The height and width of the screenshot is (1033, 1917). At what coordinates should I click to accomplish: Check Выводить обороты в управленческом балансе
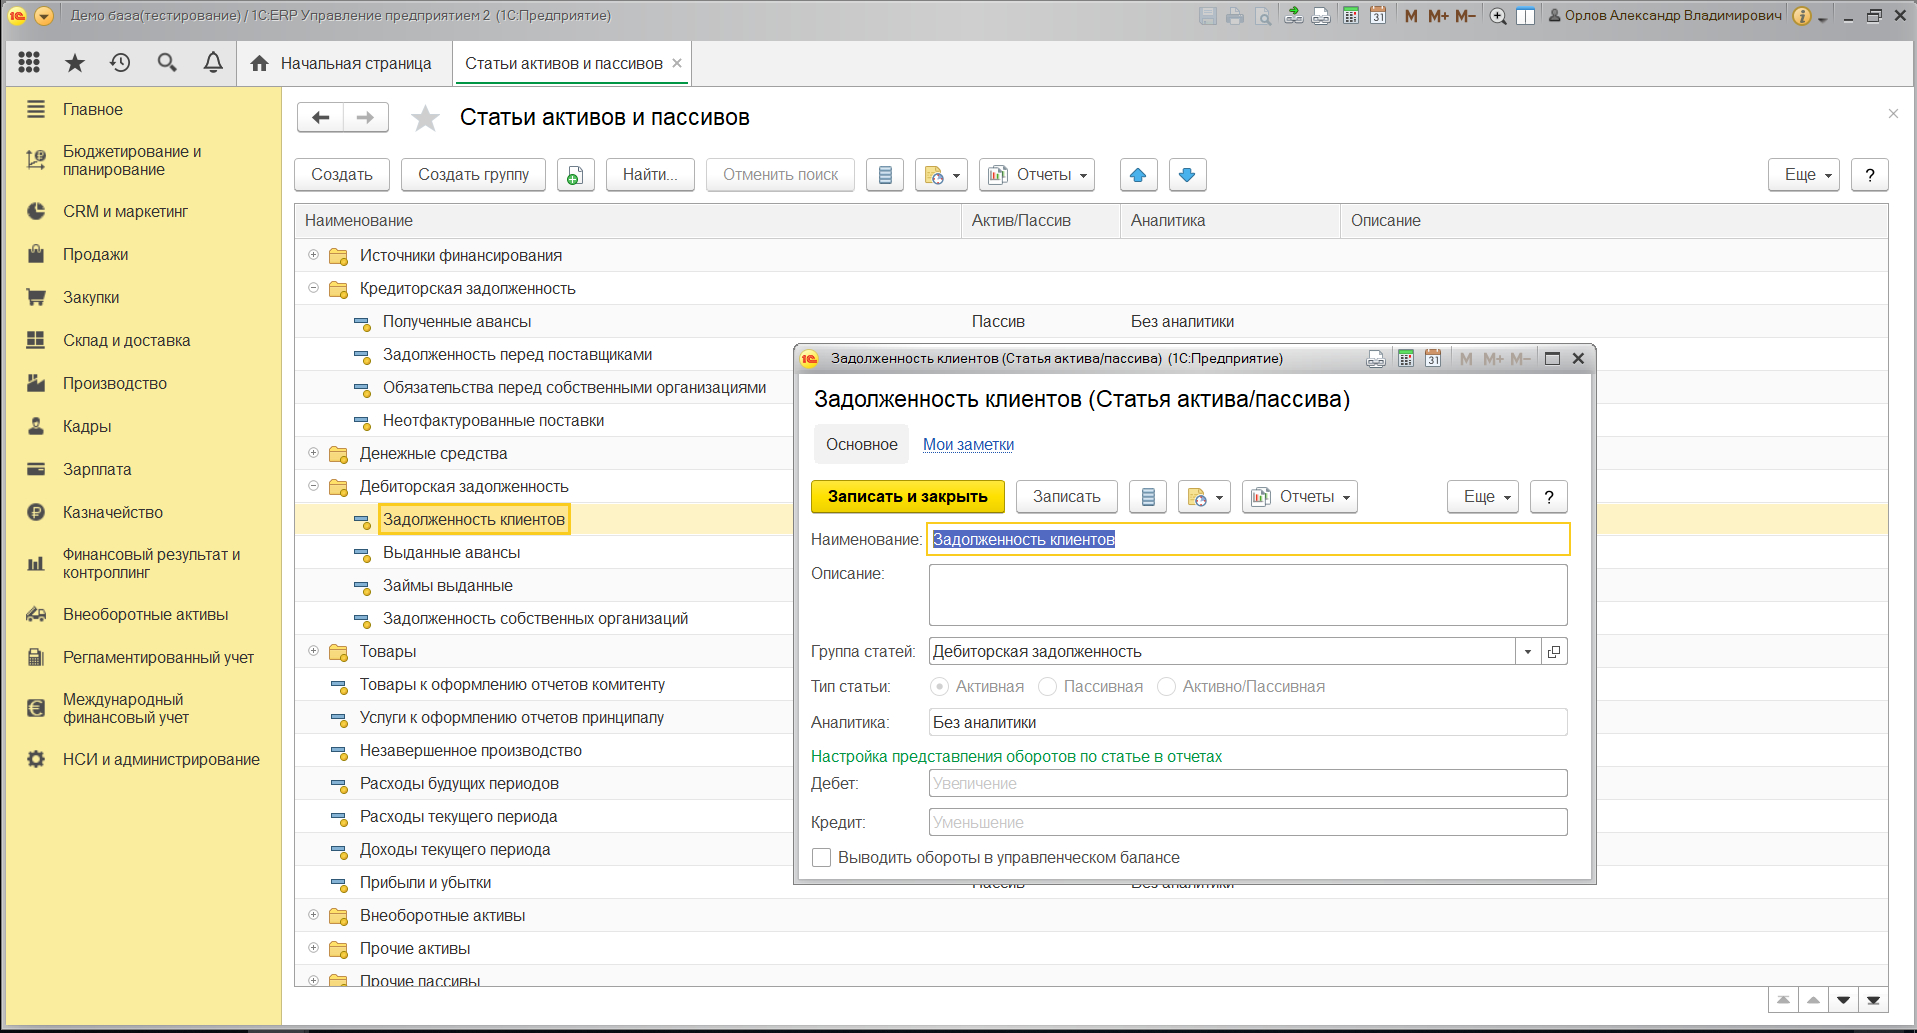tap(822, 858)
